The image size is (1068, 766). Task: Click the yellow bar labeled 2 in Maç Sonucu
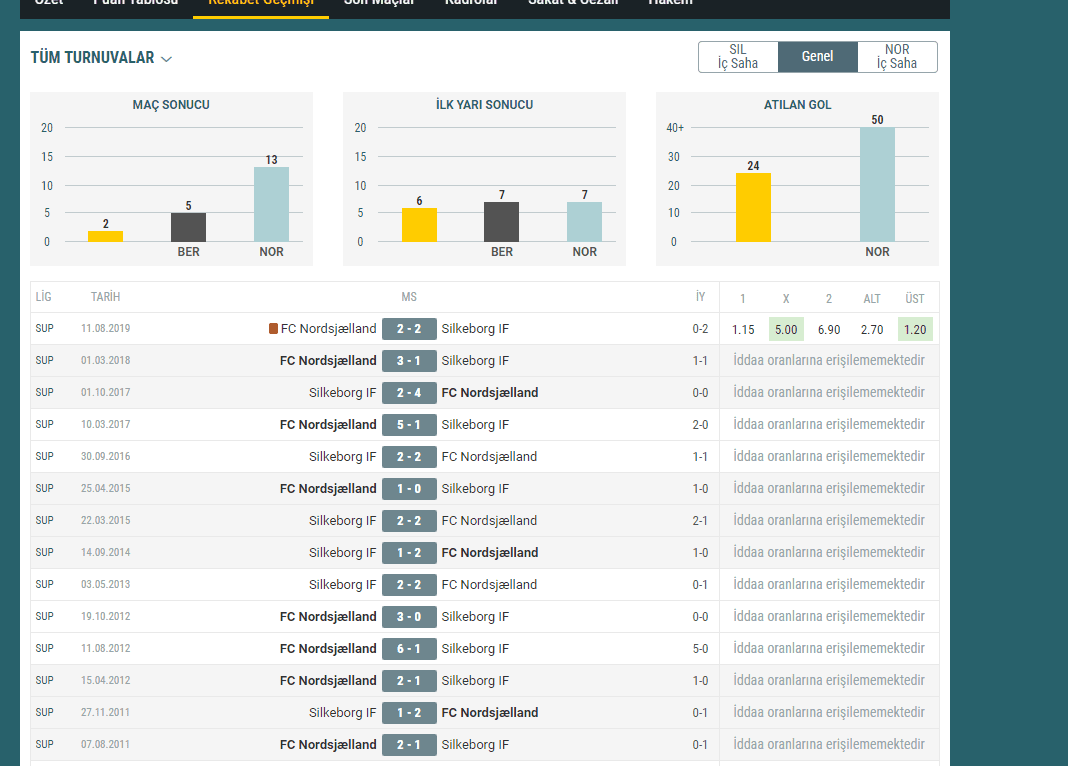(x=106, y=236)
